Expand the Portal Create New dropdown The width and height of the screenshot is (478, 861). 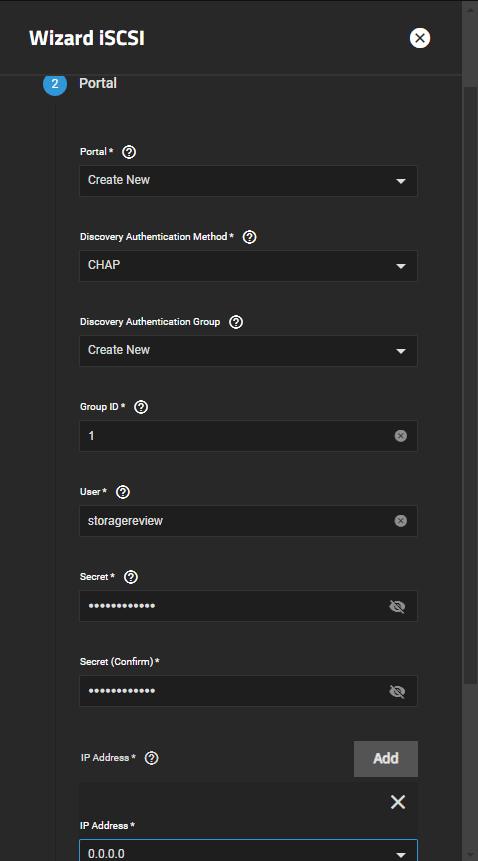[249, 181]
